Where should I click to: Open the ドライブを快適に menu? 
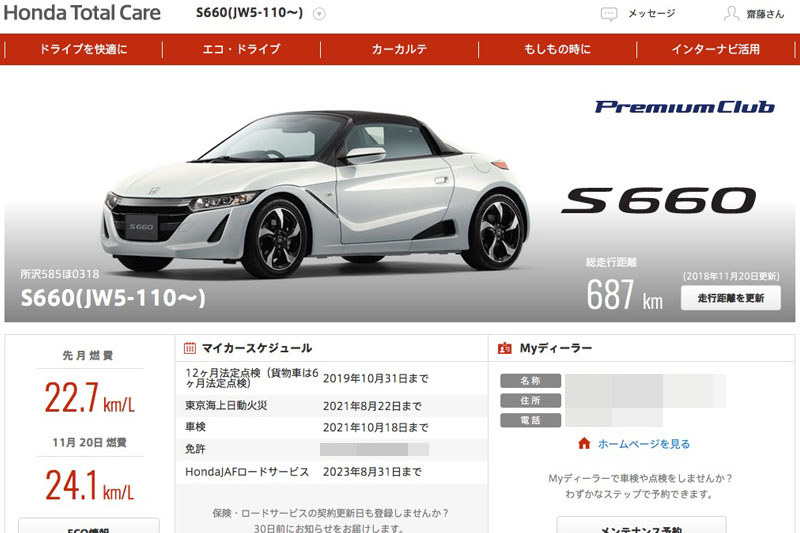(x=83, y=49)
